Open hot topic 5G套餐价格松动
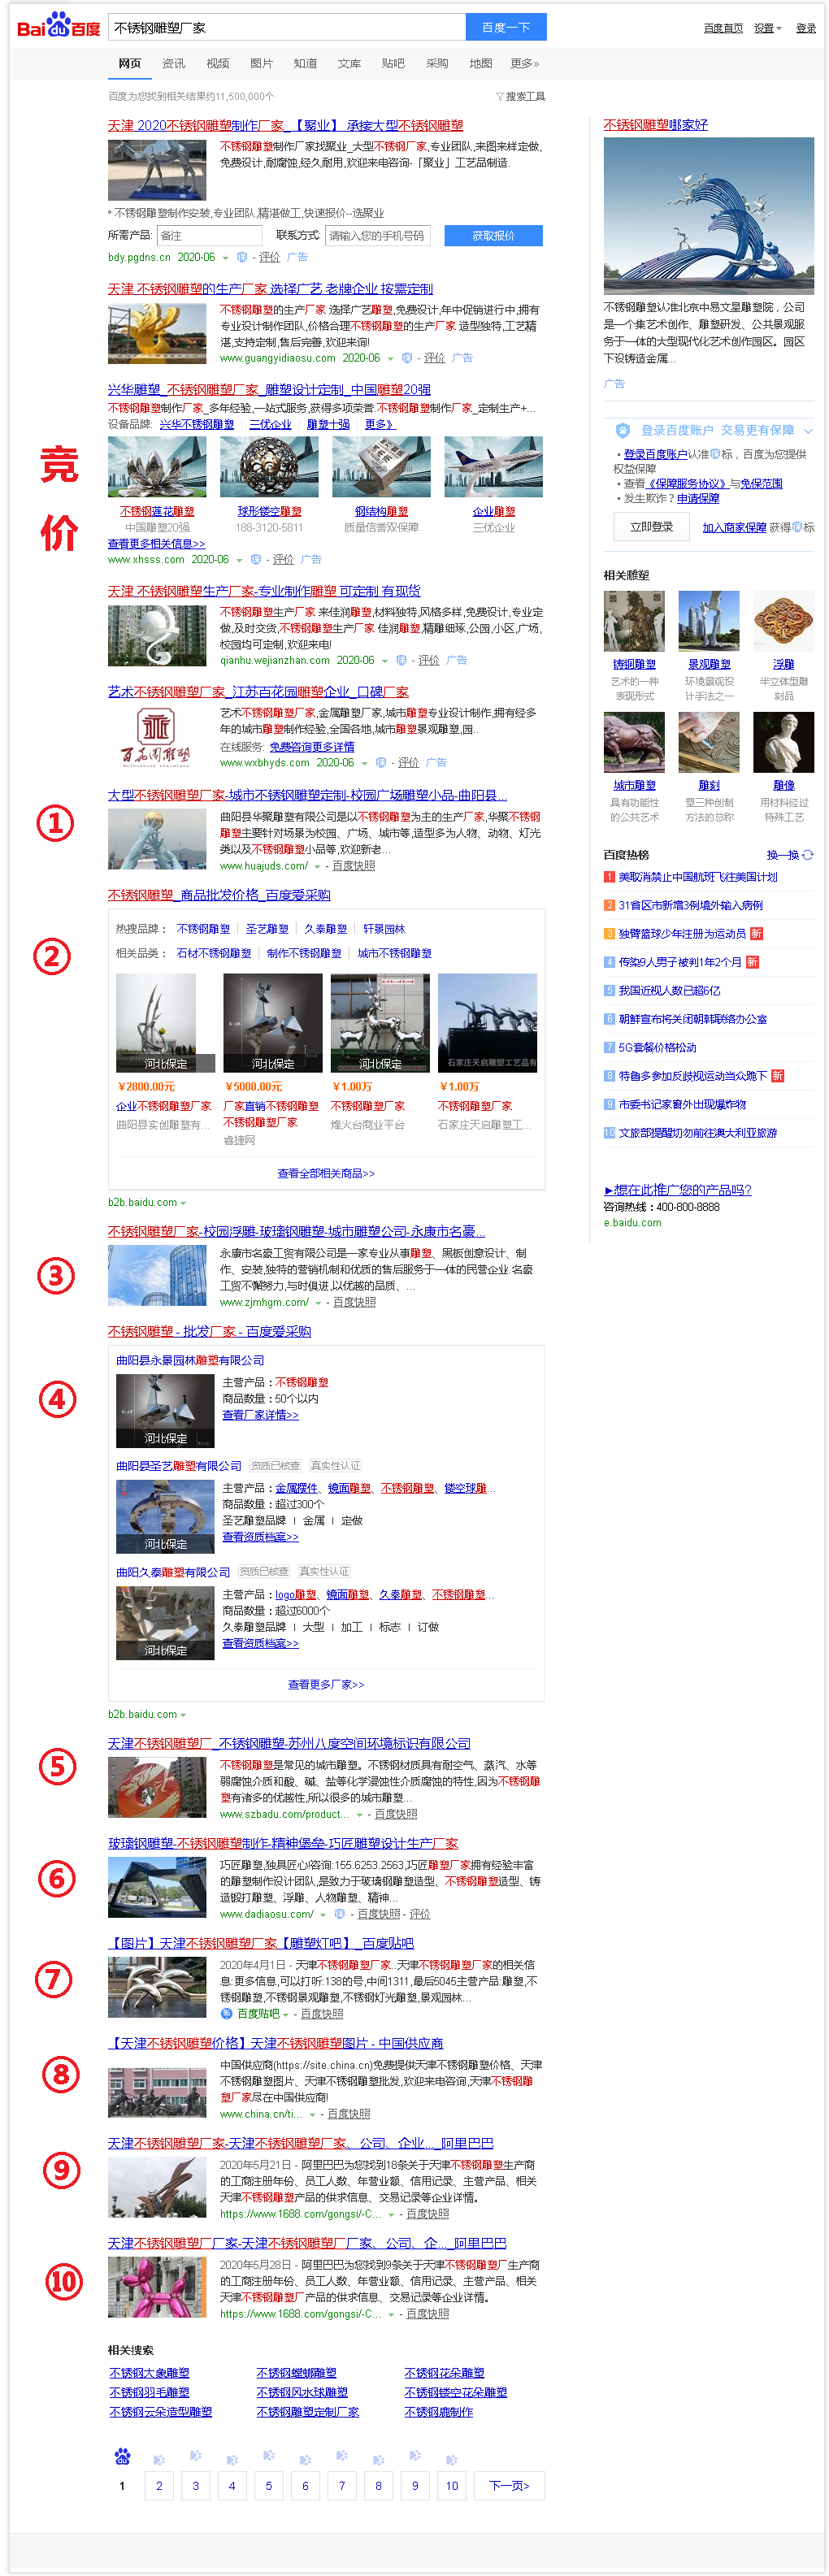 656,1048
